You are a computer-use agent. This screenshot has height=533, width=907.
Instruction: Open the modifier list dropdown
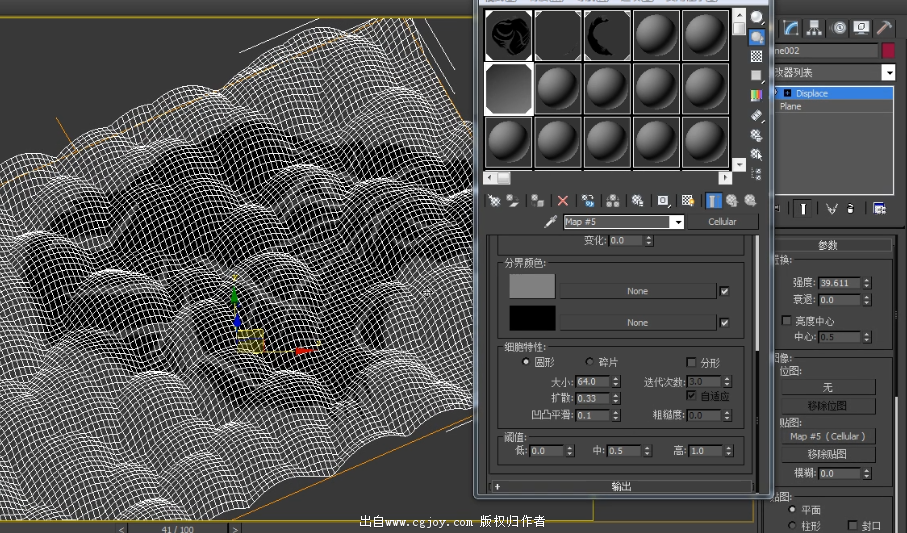coord(887,73)
